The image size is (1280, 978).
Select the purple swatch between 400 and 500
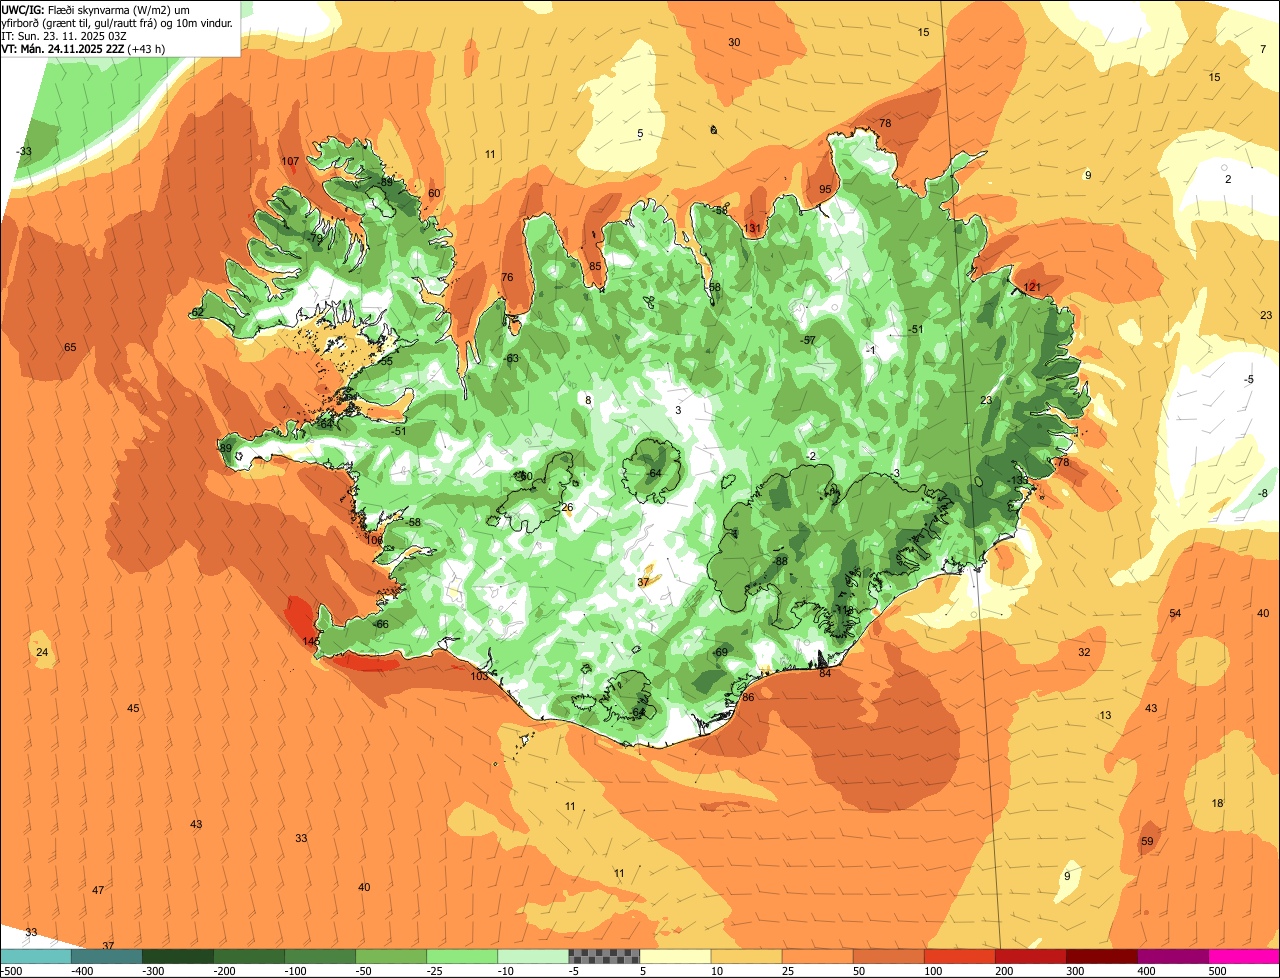coord(1172,956)
